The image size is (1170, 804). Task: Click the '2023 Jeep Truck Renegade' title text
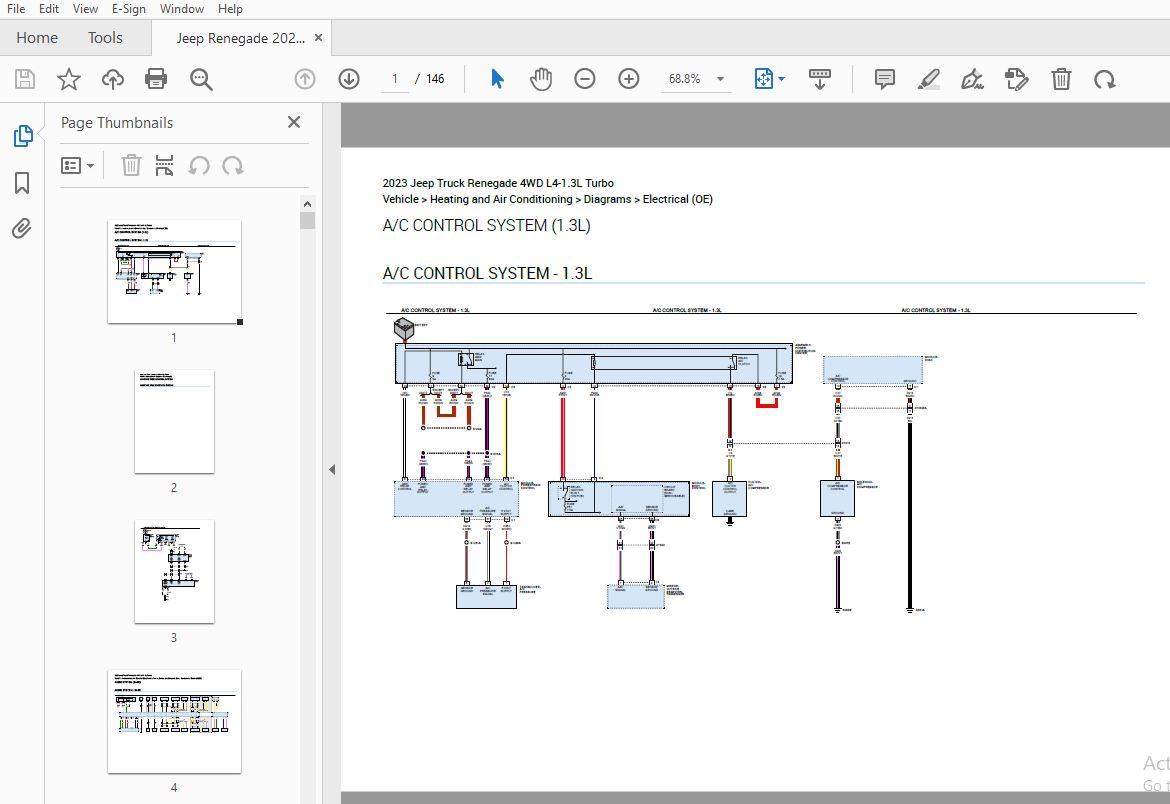coord(498,183)
